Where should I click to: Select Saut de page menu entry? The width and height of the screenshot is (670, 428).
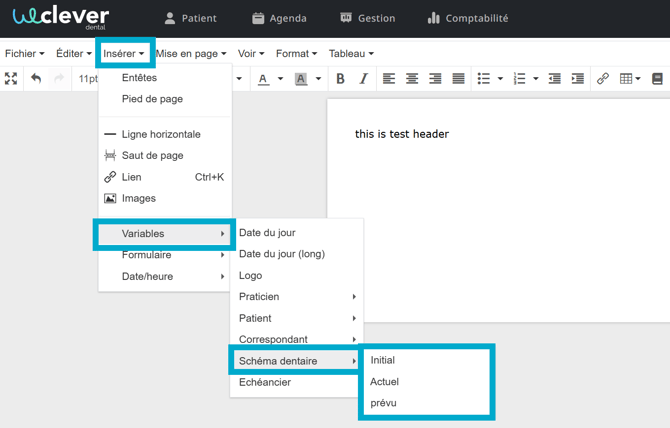click(152, 155)
